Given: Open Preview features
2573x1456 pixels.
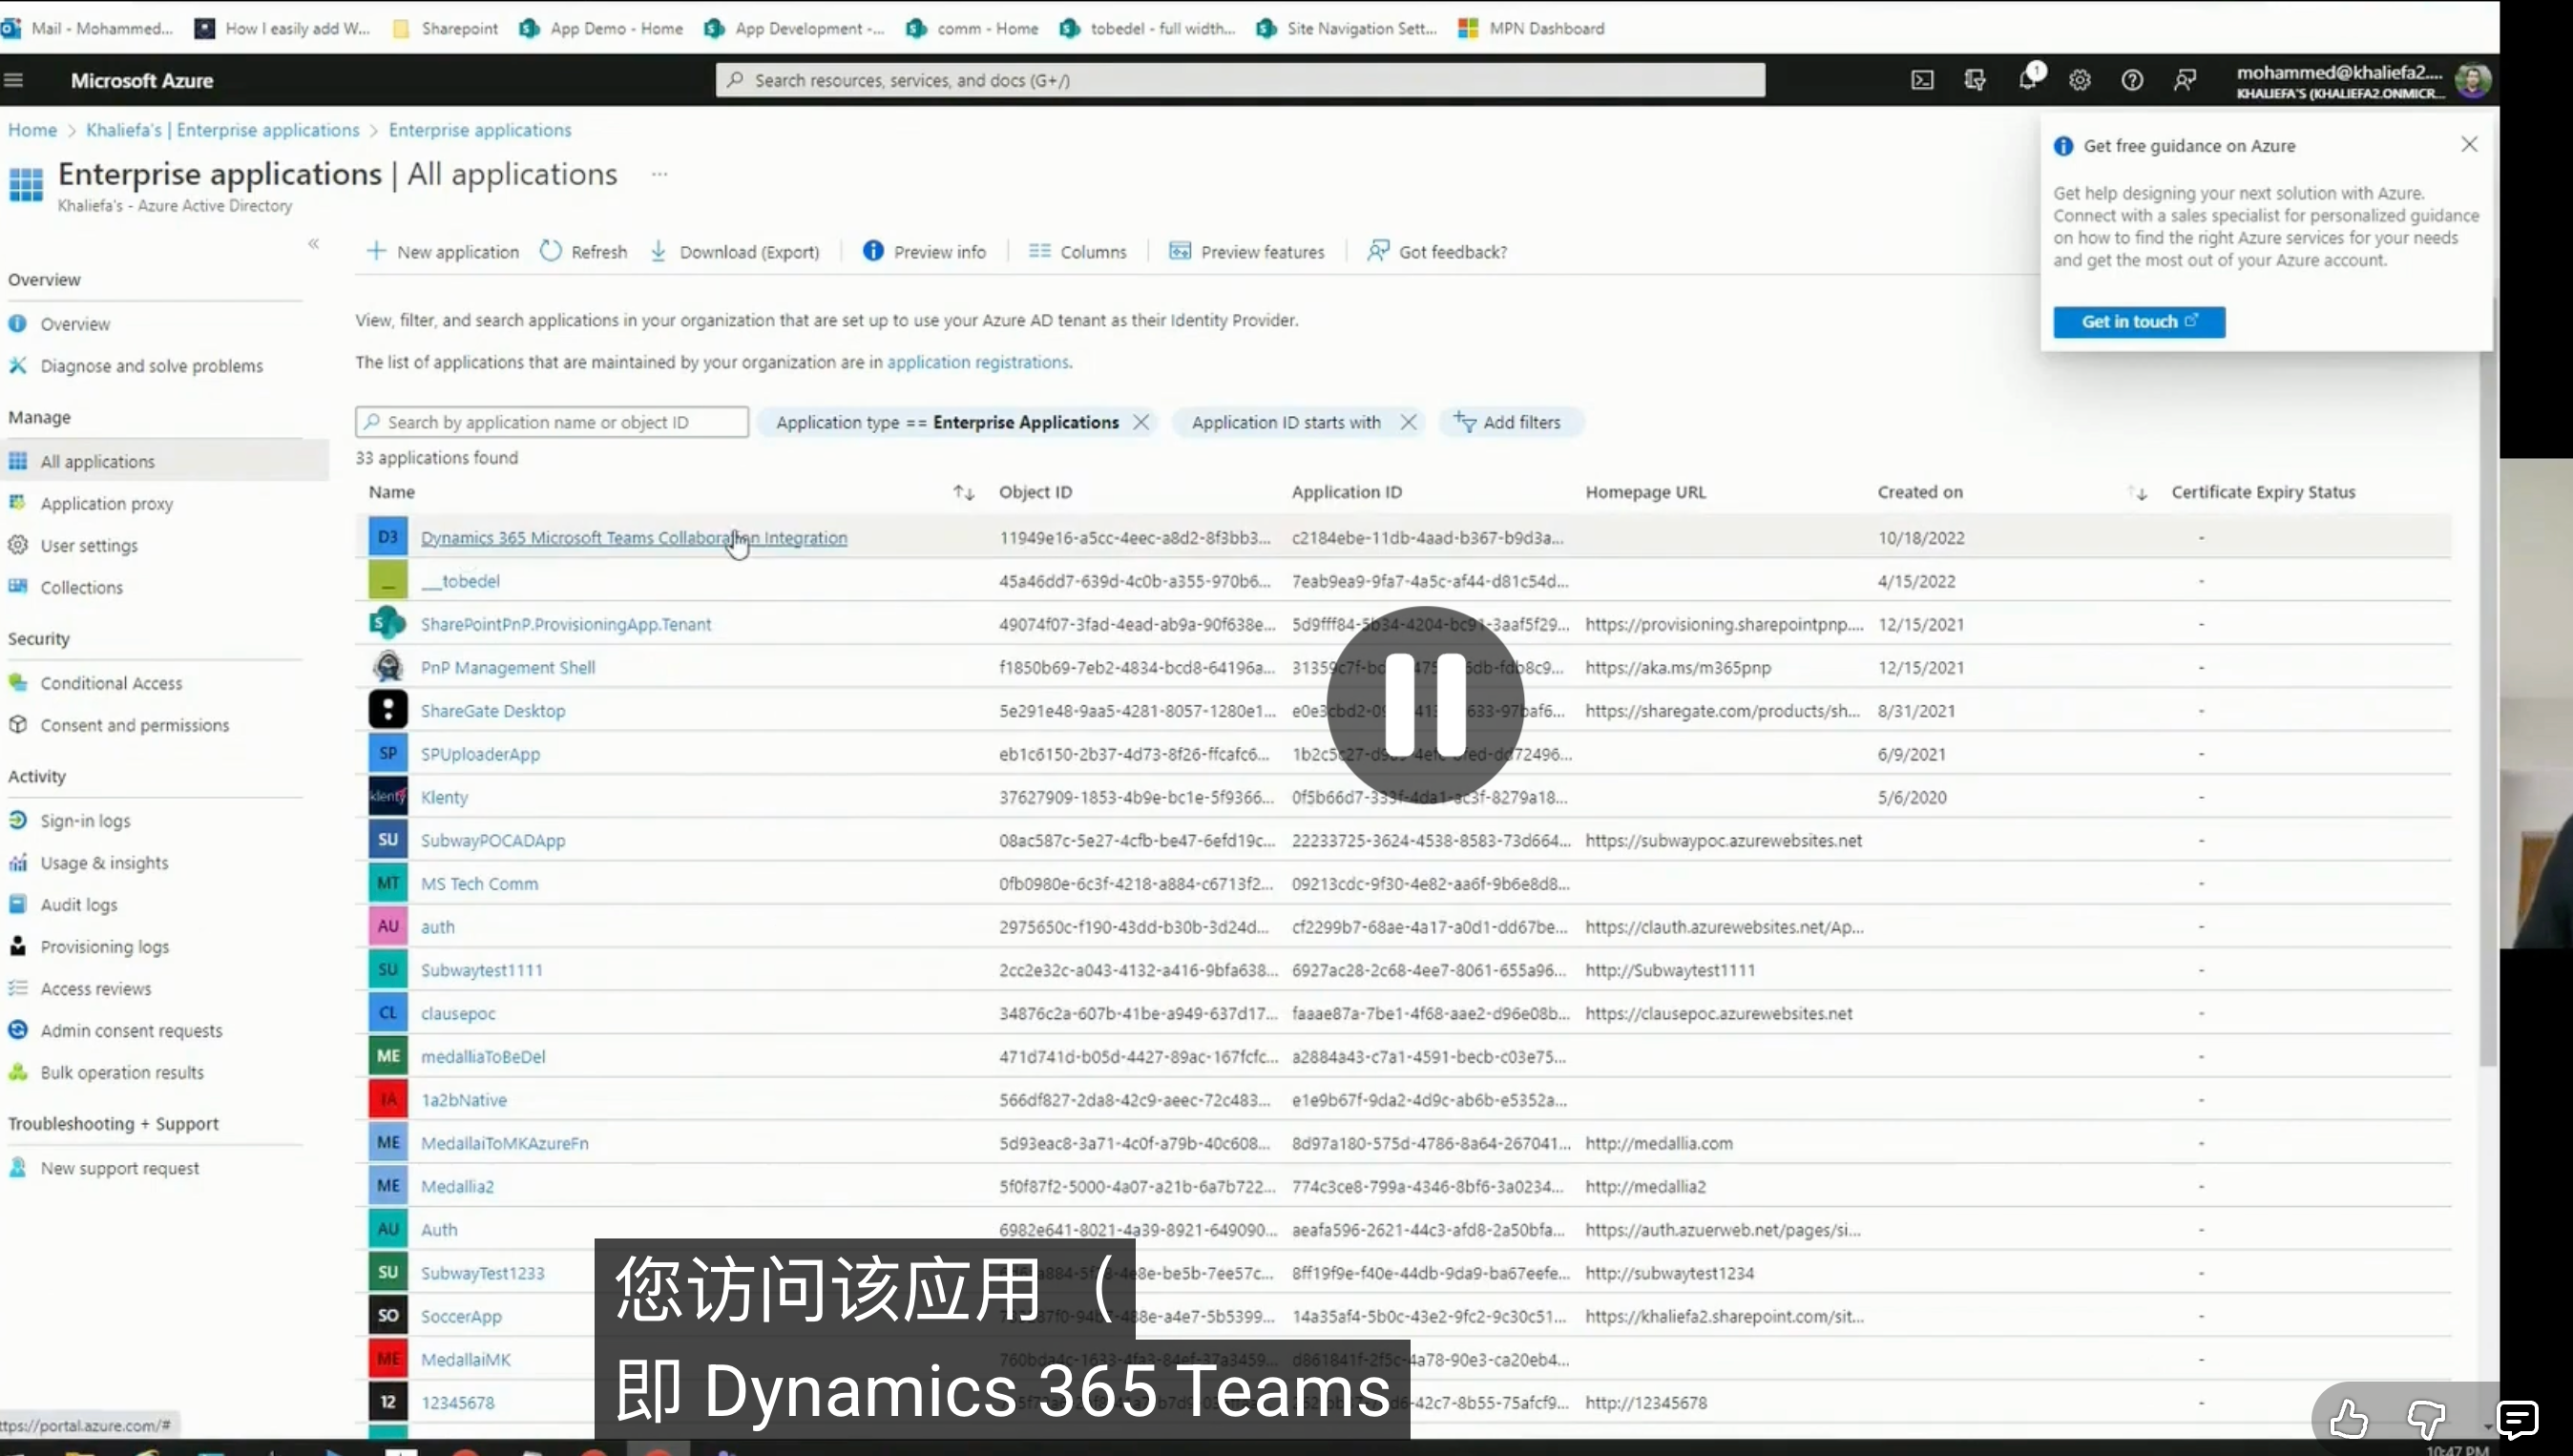Looking at the screenshot, I should (x=1247, y=252).
